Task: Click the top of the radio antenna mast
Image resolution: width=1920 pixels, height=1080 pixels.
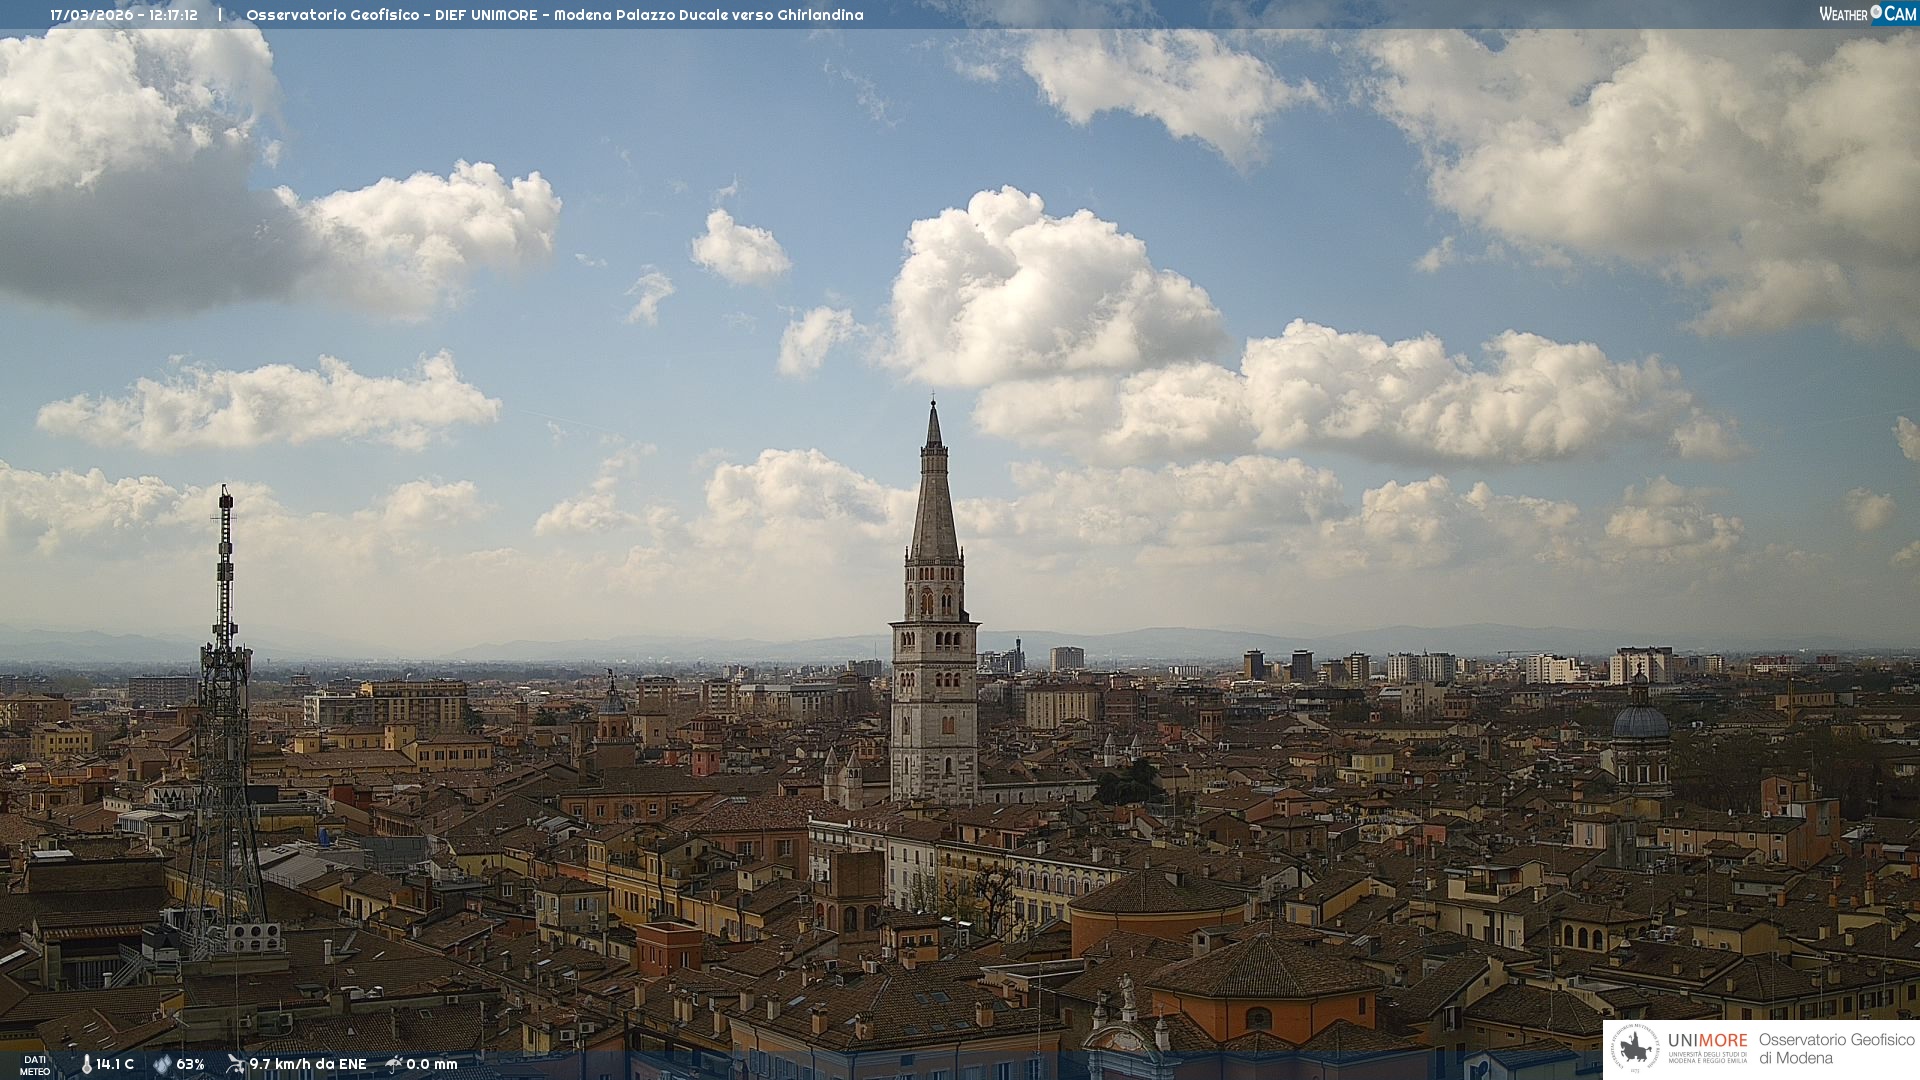Action: pos(226,496)
